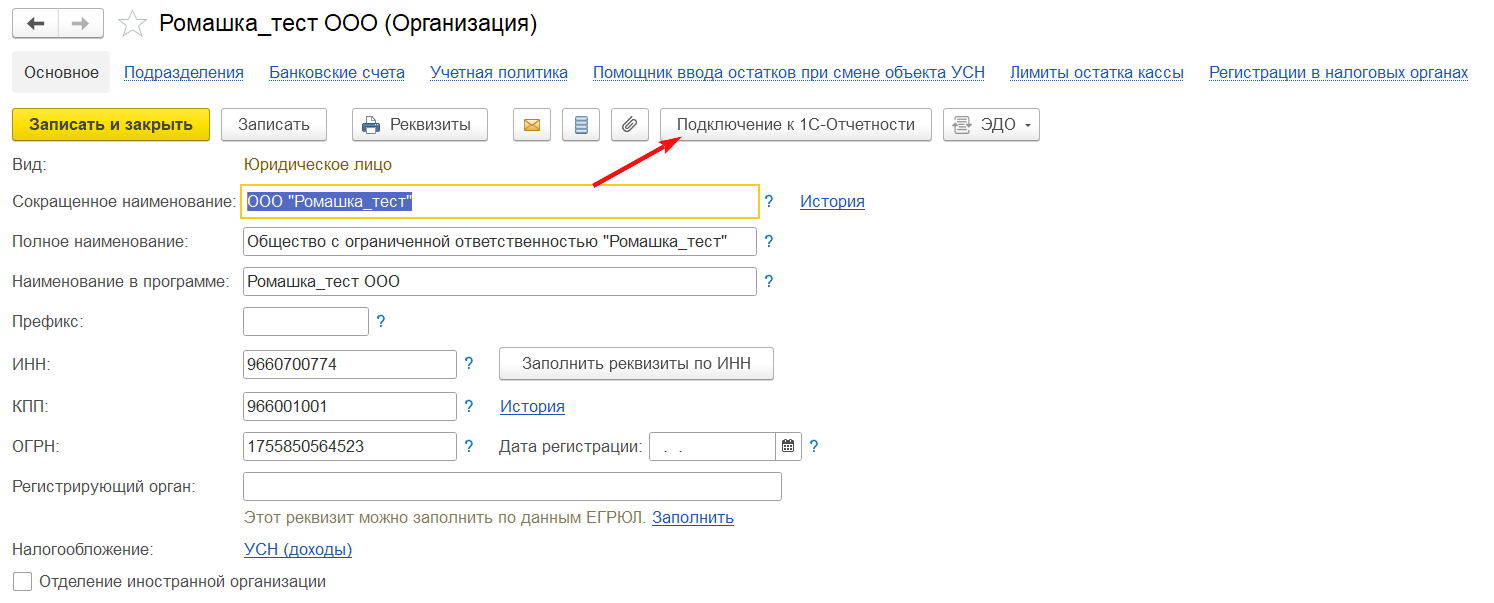Screen dimensions: 1494x603
Task: Expand the ЭДО dropdown menu
Action: click(x=991, y=125)
